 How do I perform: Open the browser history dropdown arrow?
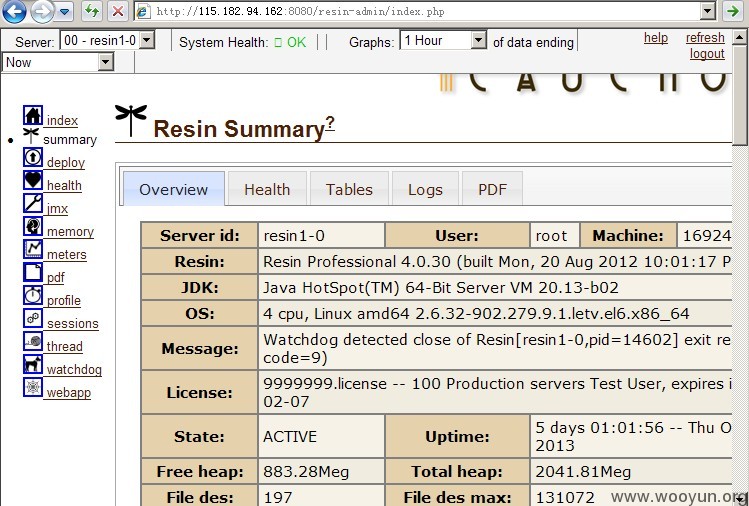point(64,11)
